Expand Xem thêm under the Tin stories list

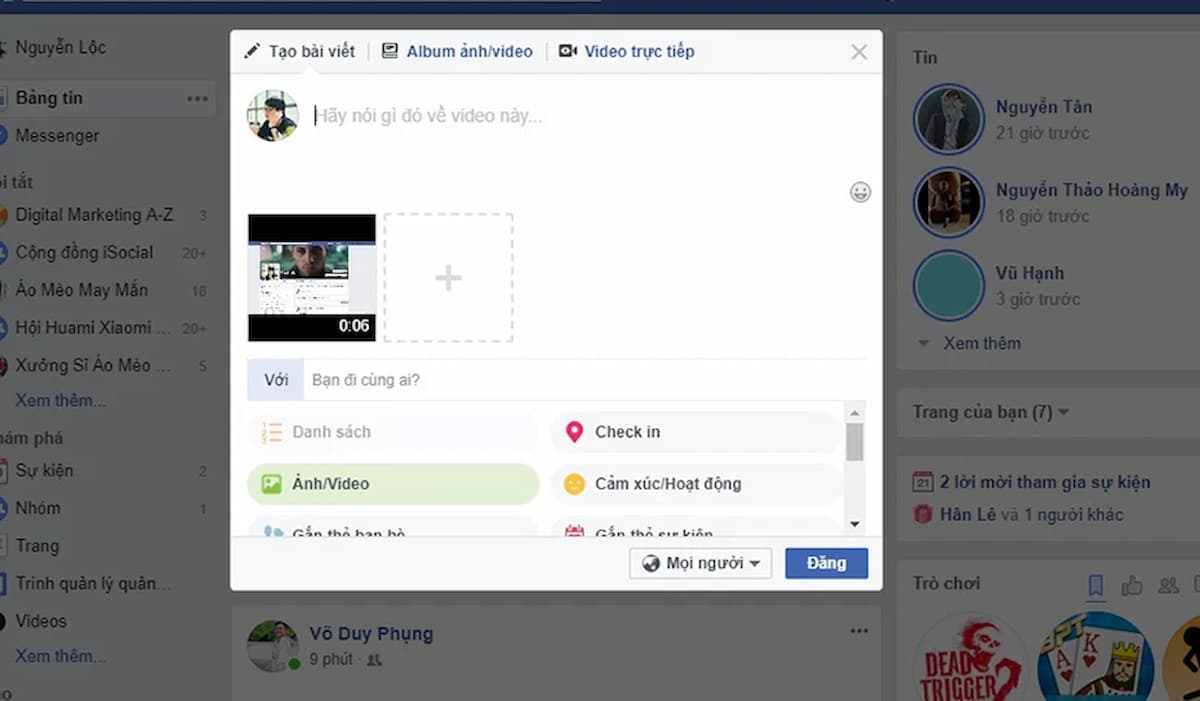pos(981,343)
